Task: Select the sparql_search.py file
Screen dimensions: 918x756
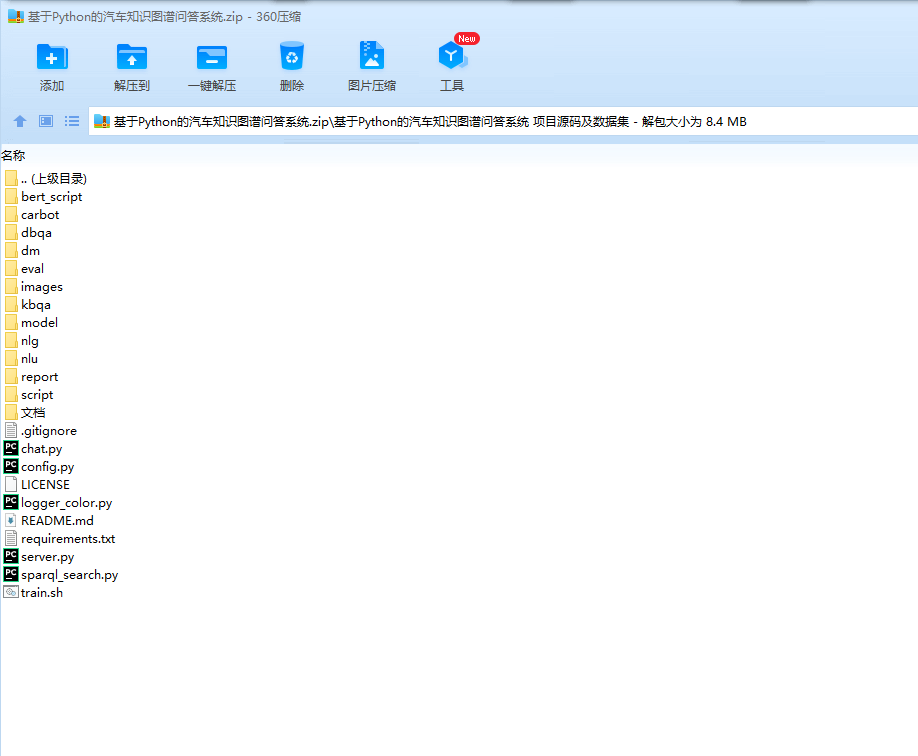Action: point(61,575)
